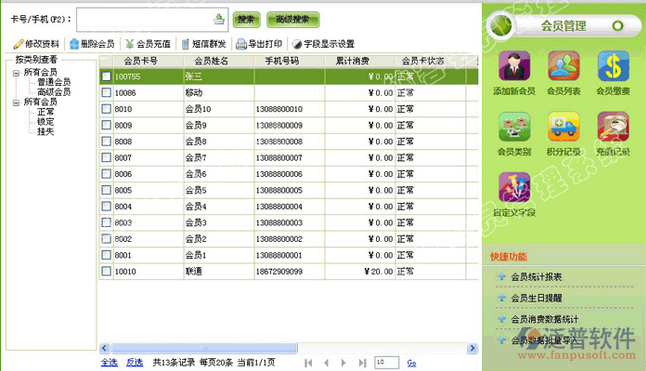Viewport: 646px width, 371px height.
Task: Open the 会员列表 icon
Action: (x=564, y=65)
